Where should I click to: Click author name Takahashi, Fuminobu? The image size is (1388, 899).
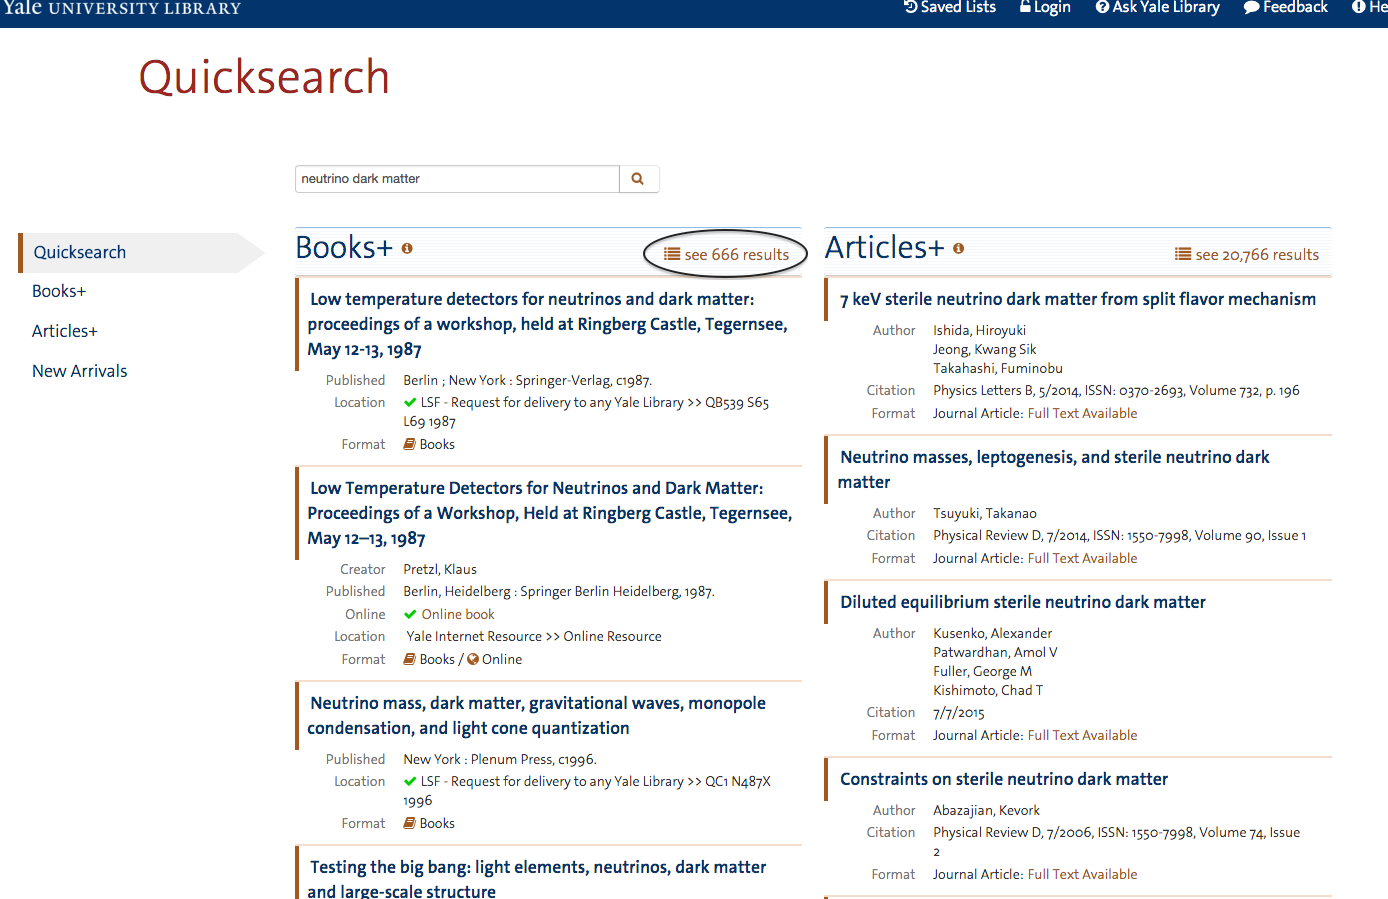998,368
